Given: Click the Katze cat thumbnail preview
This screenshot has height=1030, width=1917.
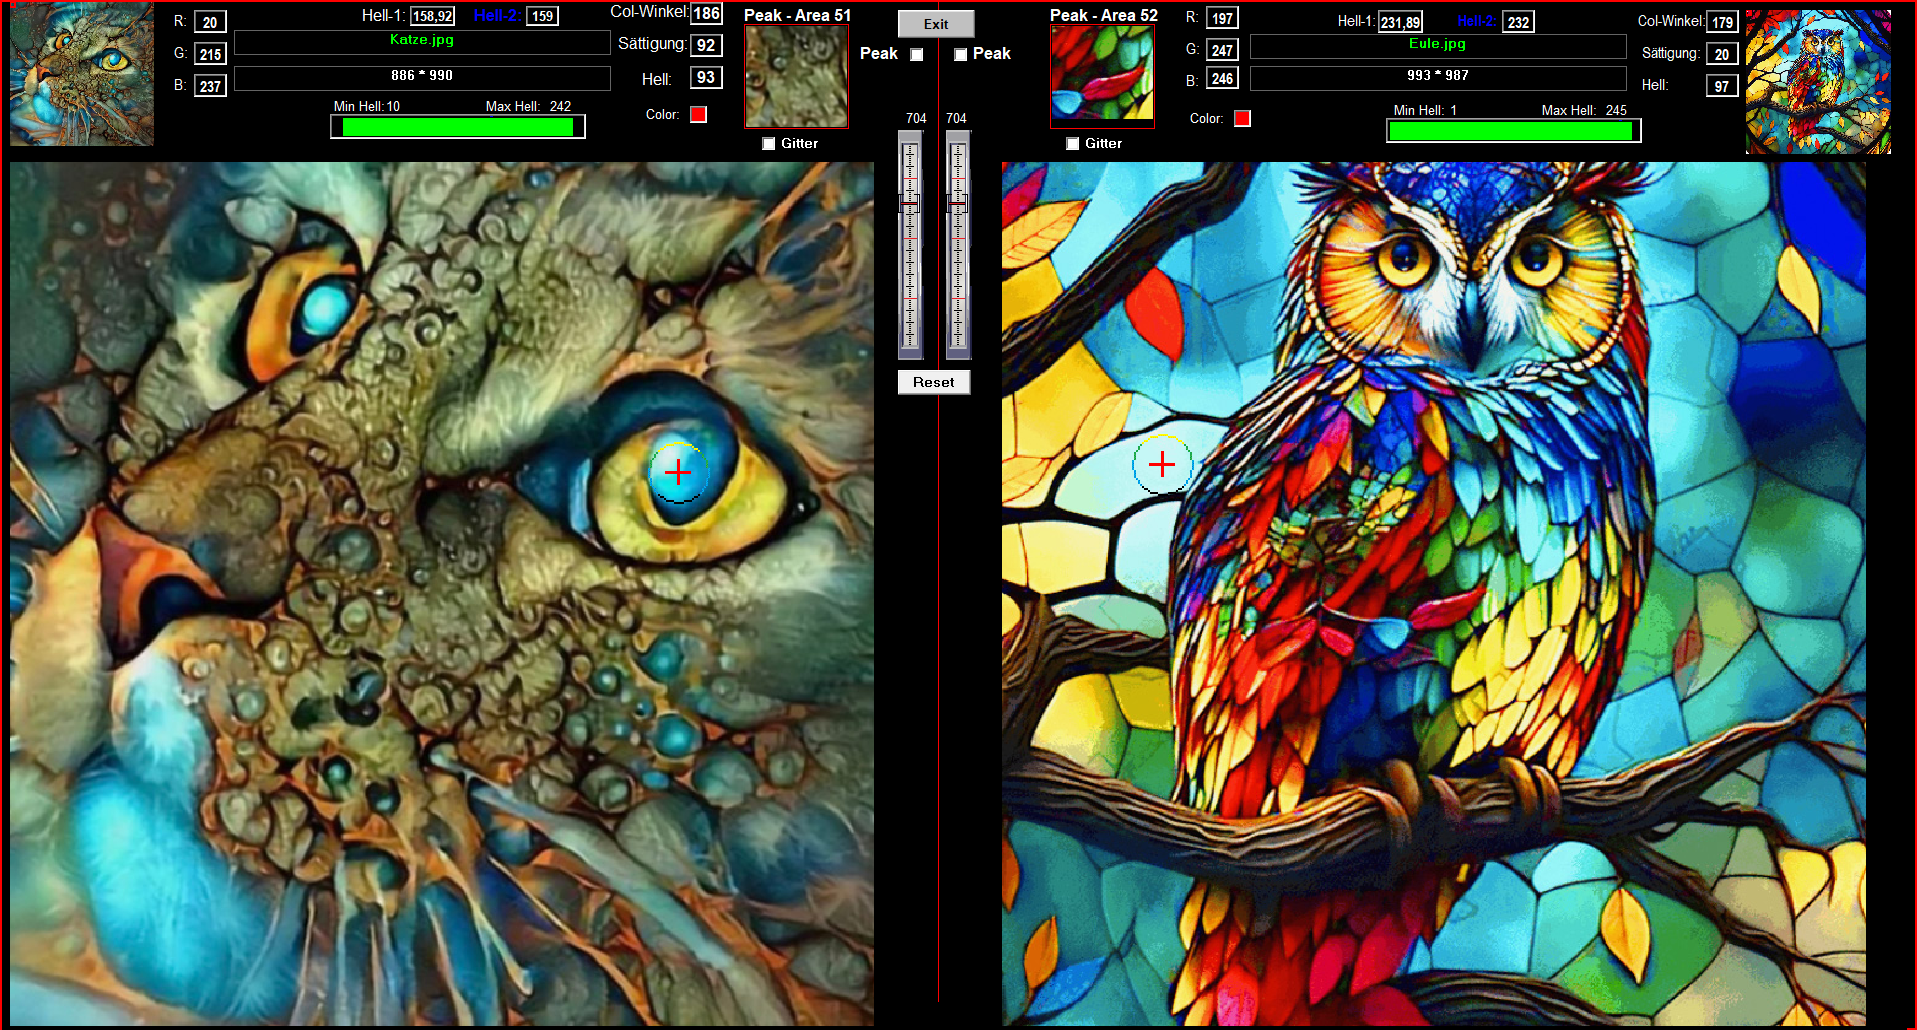Looking at the screenshot, I should pyautogui.click(x=82, y=74).
